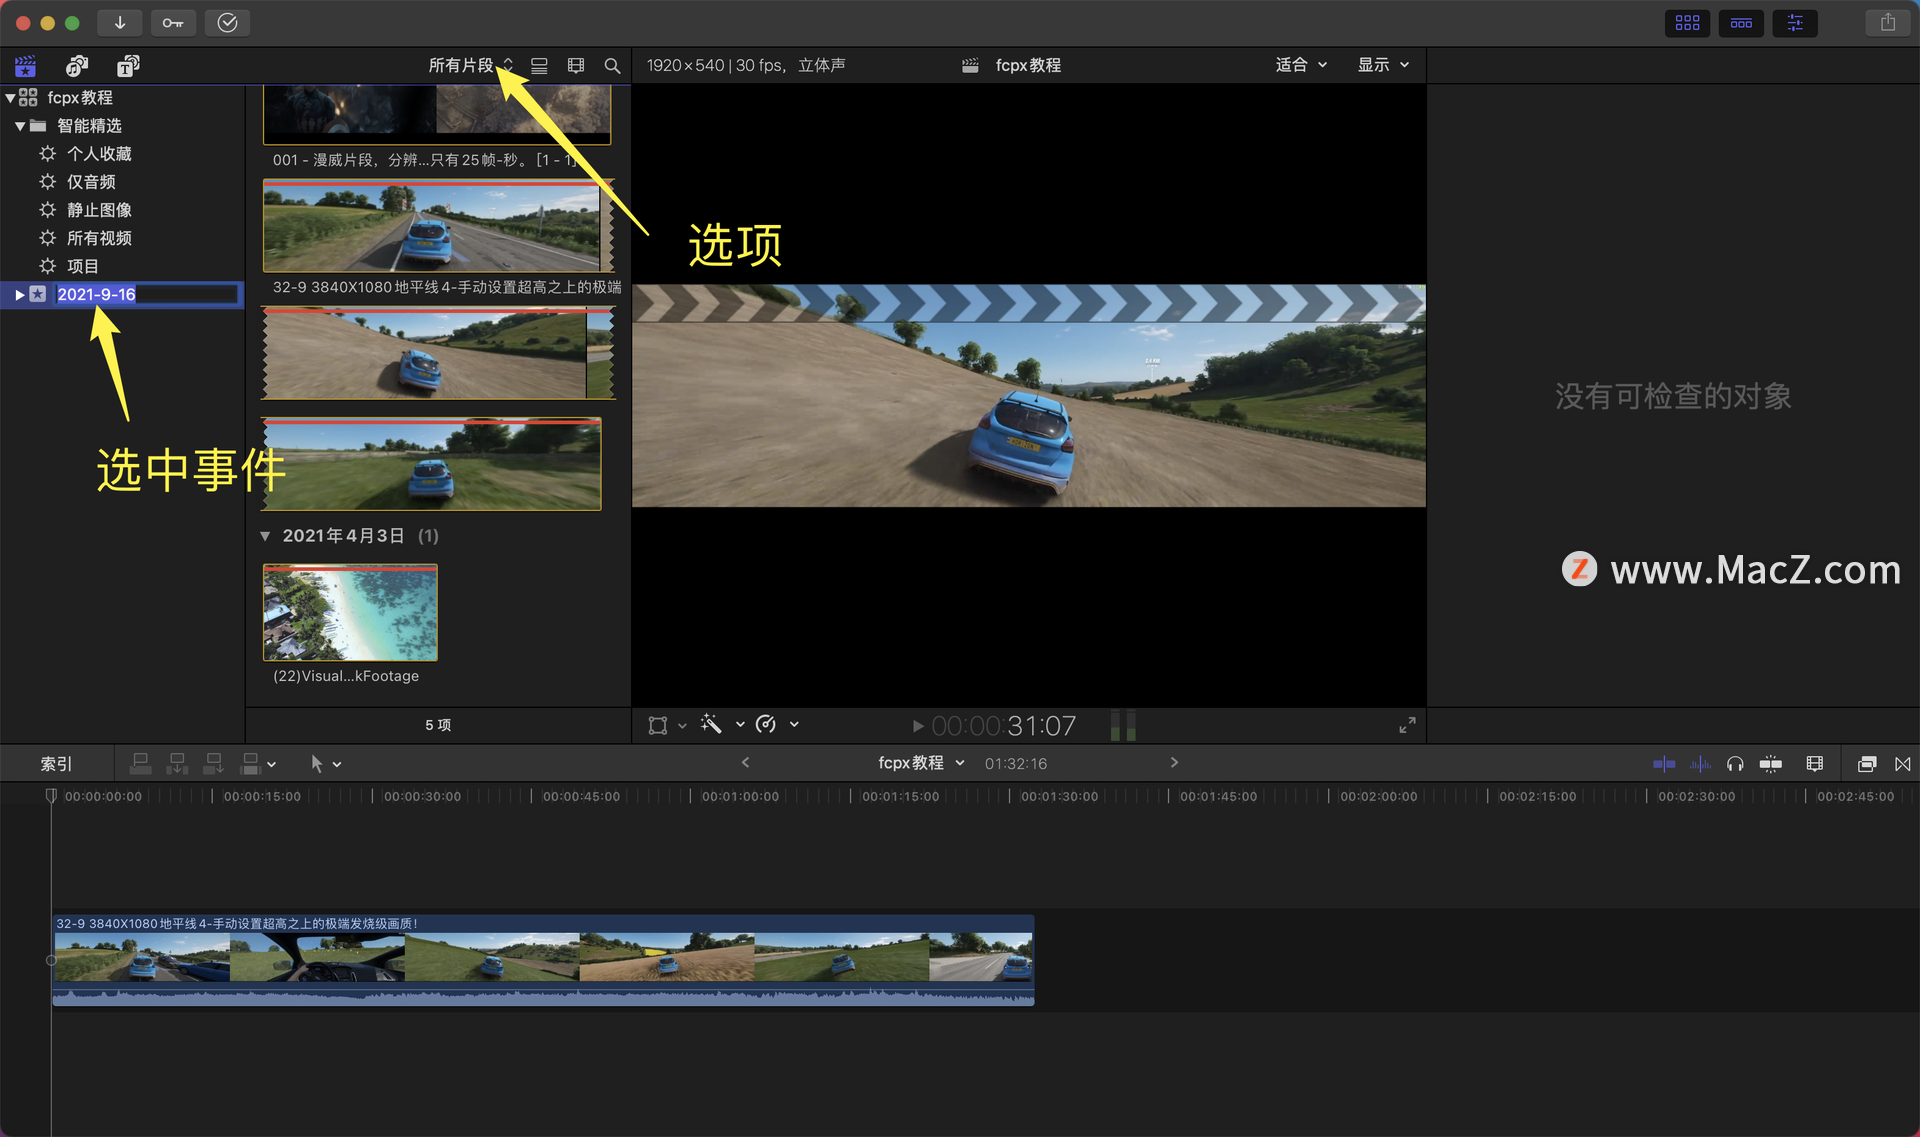Screen dimensions: 1920x1137
Task: Play the viewer from the timecode play button
Action: [917, 726]
